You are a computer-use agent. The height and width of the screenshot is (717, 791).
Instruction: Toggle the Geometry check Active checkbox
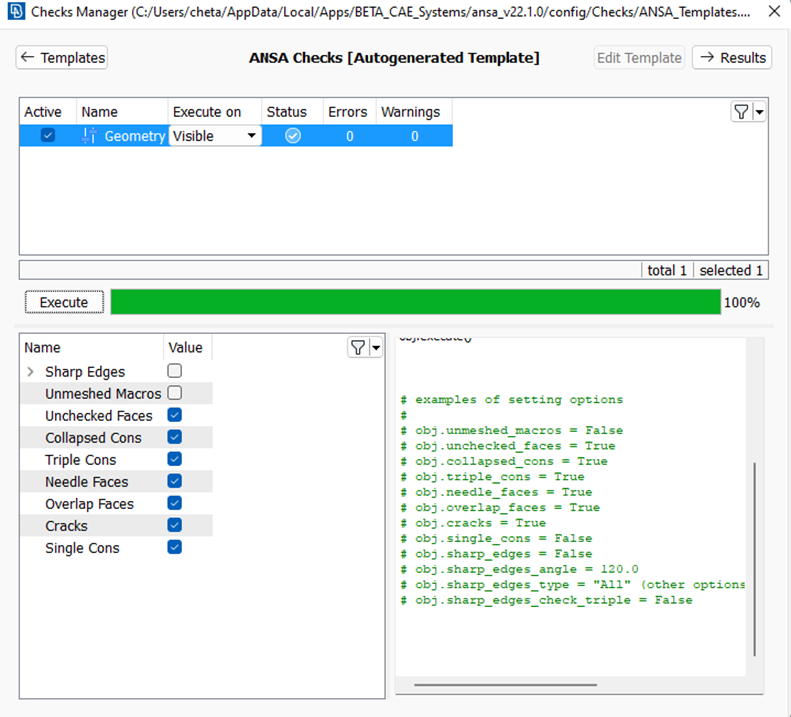48,136
